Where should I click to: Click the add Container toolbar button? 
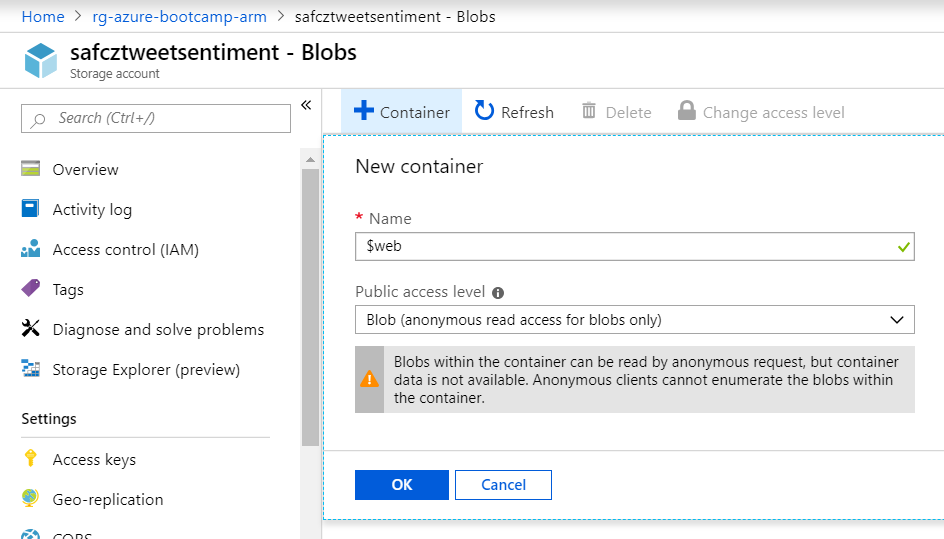402,112
